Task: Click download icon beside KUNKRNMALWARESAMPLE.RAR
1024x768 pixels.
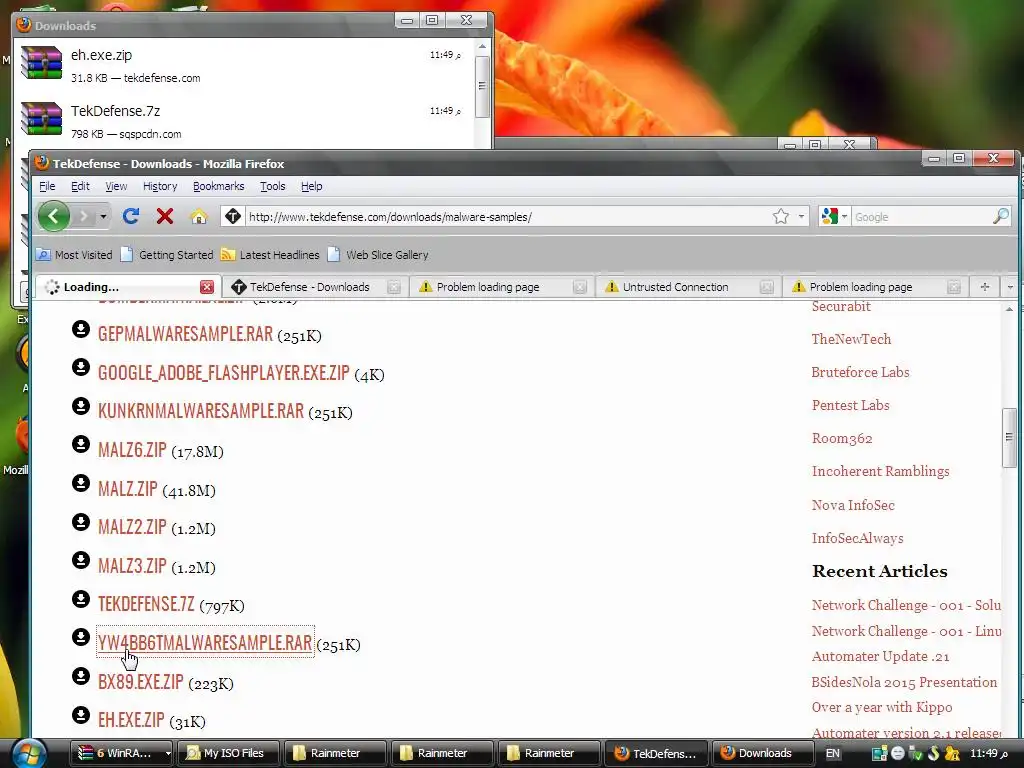Action: tap(81, 406)
